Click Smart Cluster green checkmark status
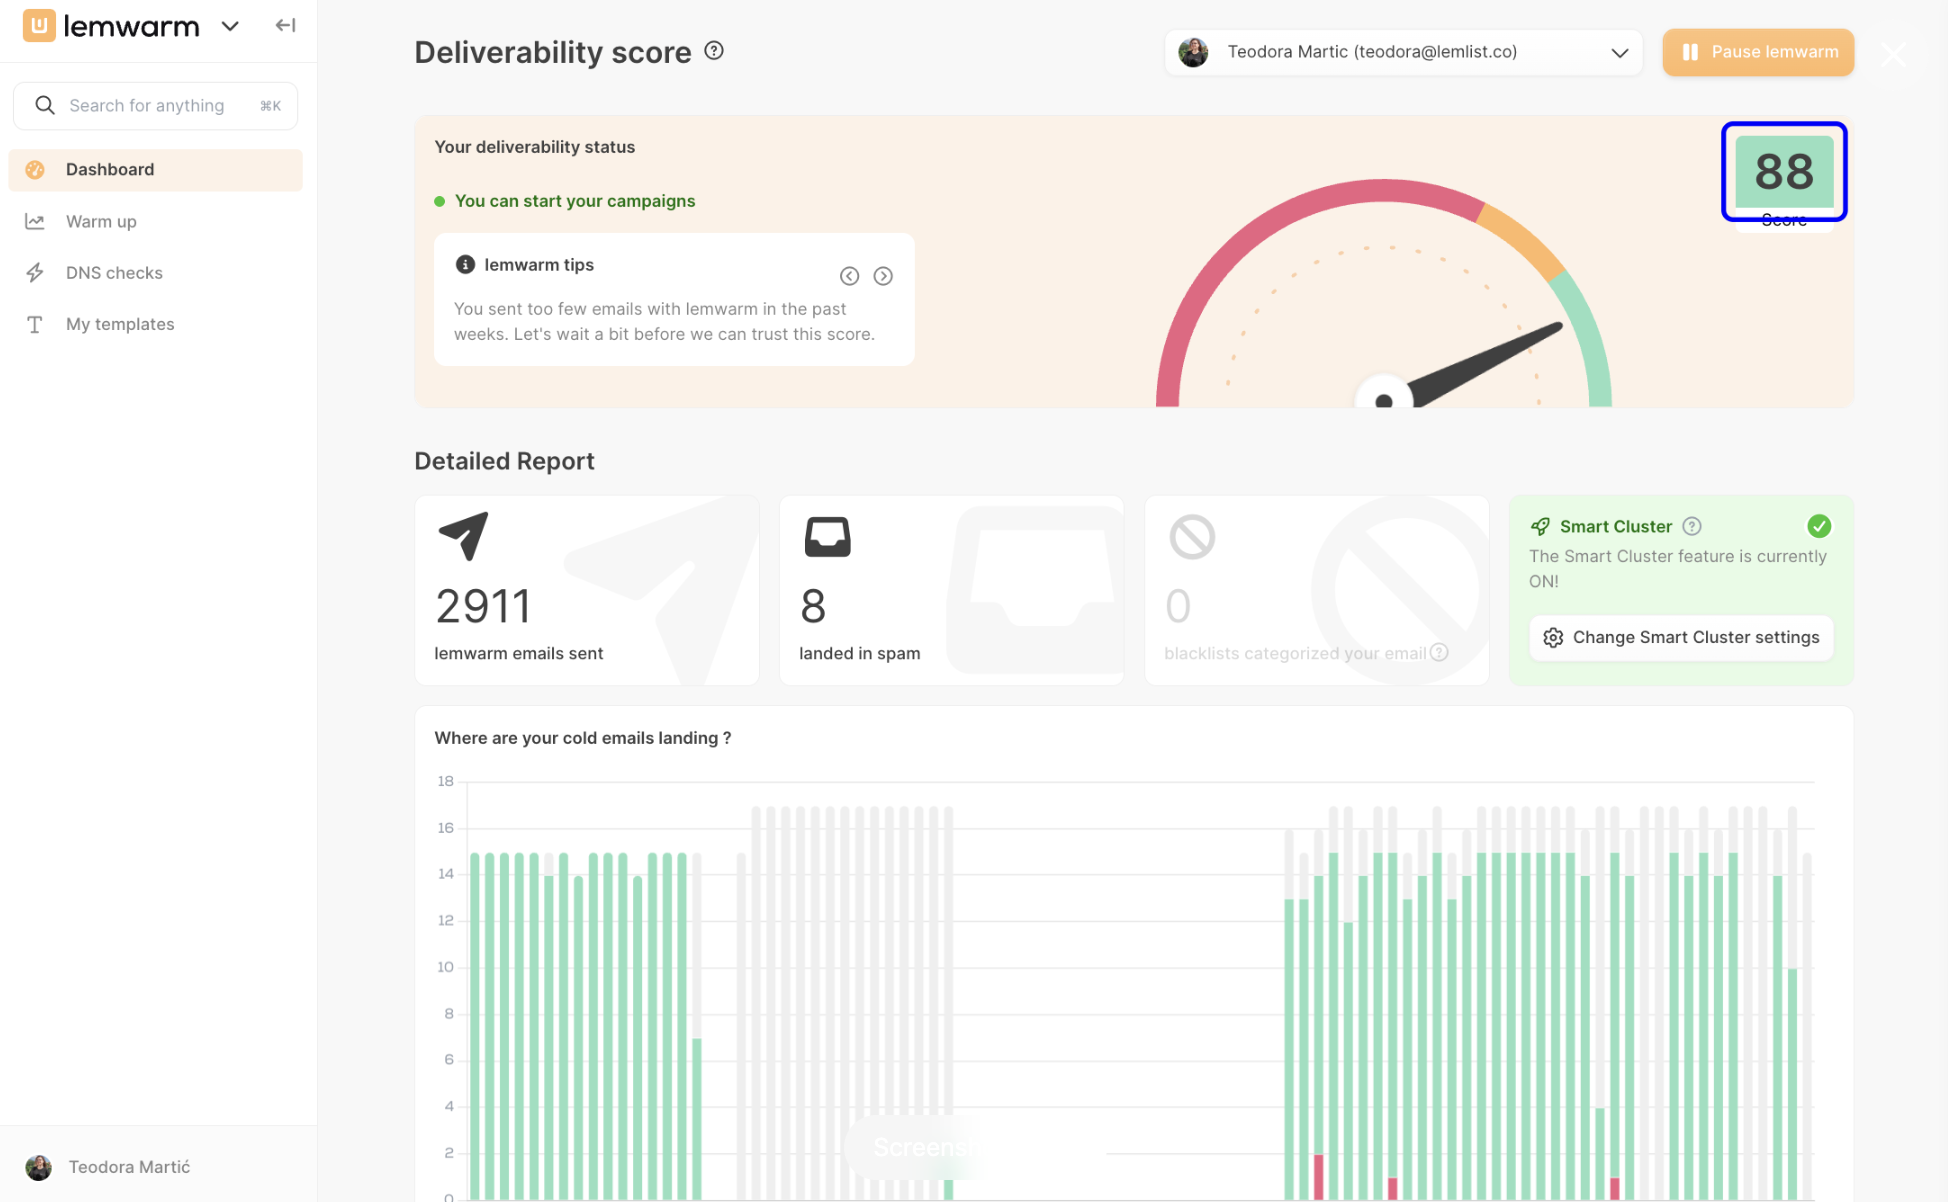Screen dimensions: 1948x1202 (x=1819, y=526)
